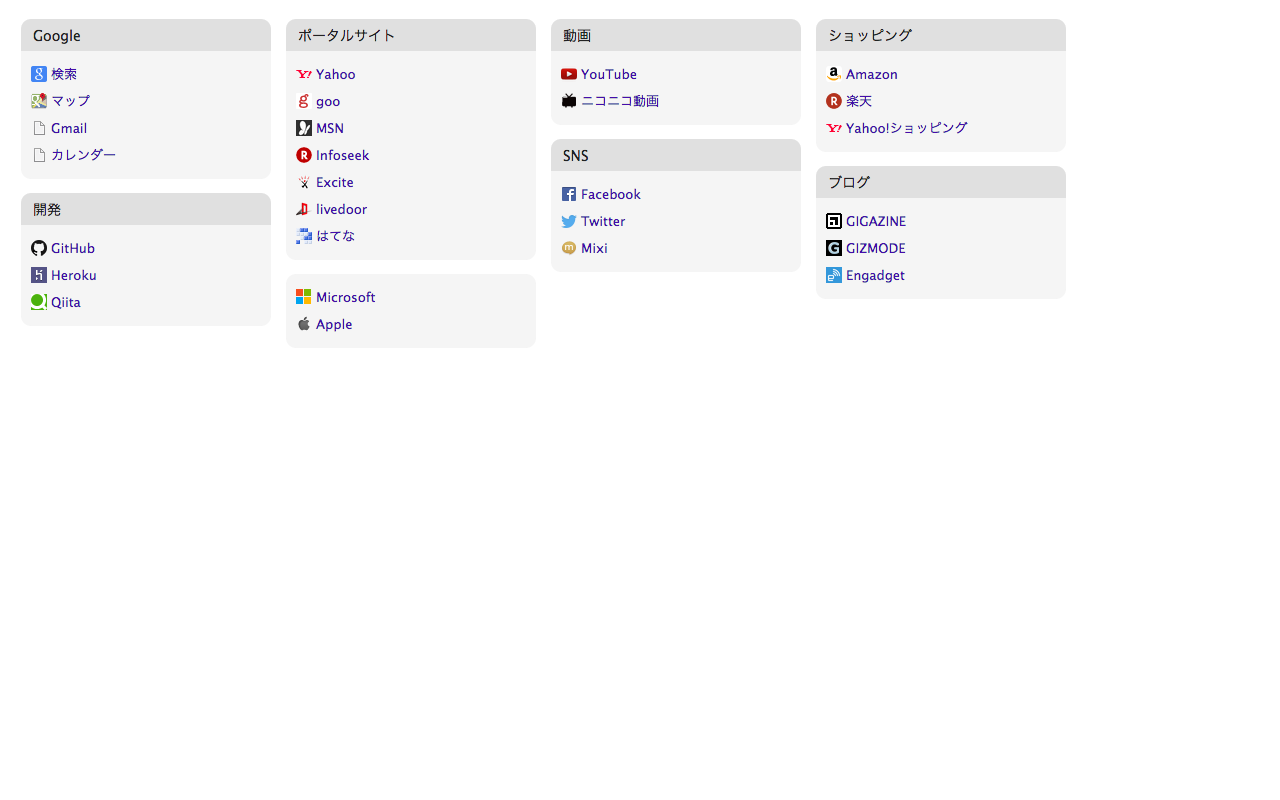Click the blue Hatena icon
Screen dimensions: 1280x800
point(304,236)
